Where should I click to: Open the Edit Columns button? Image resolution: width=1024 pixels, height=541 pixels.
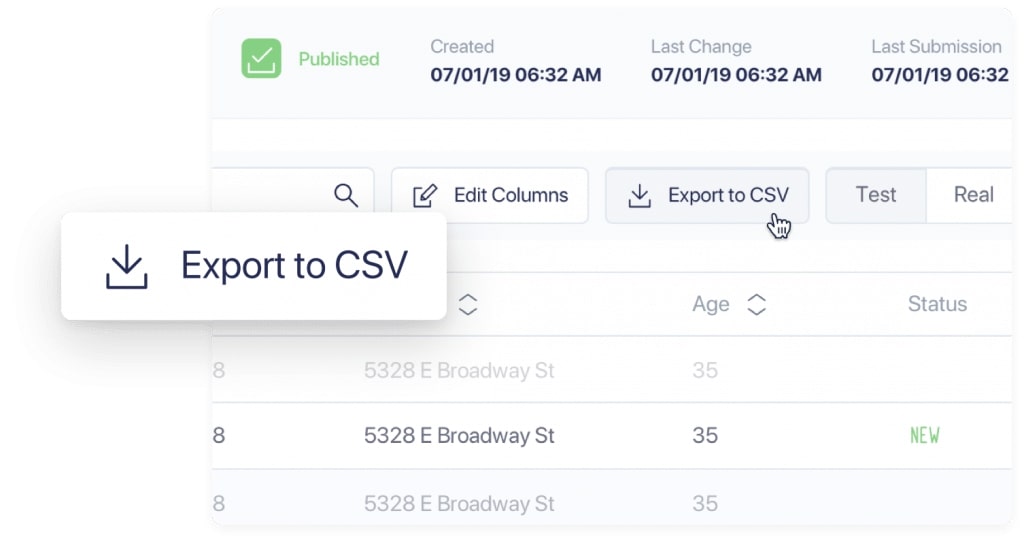490,196
